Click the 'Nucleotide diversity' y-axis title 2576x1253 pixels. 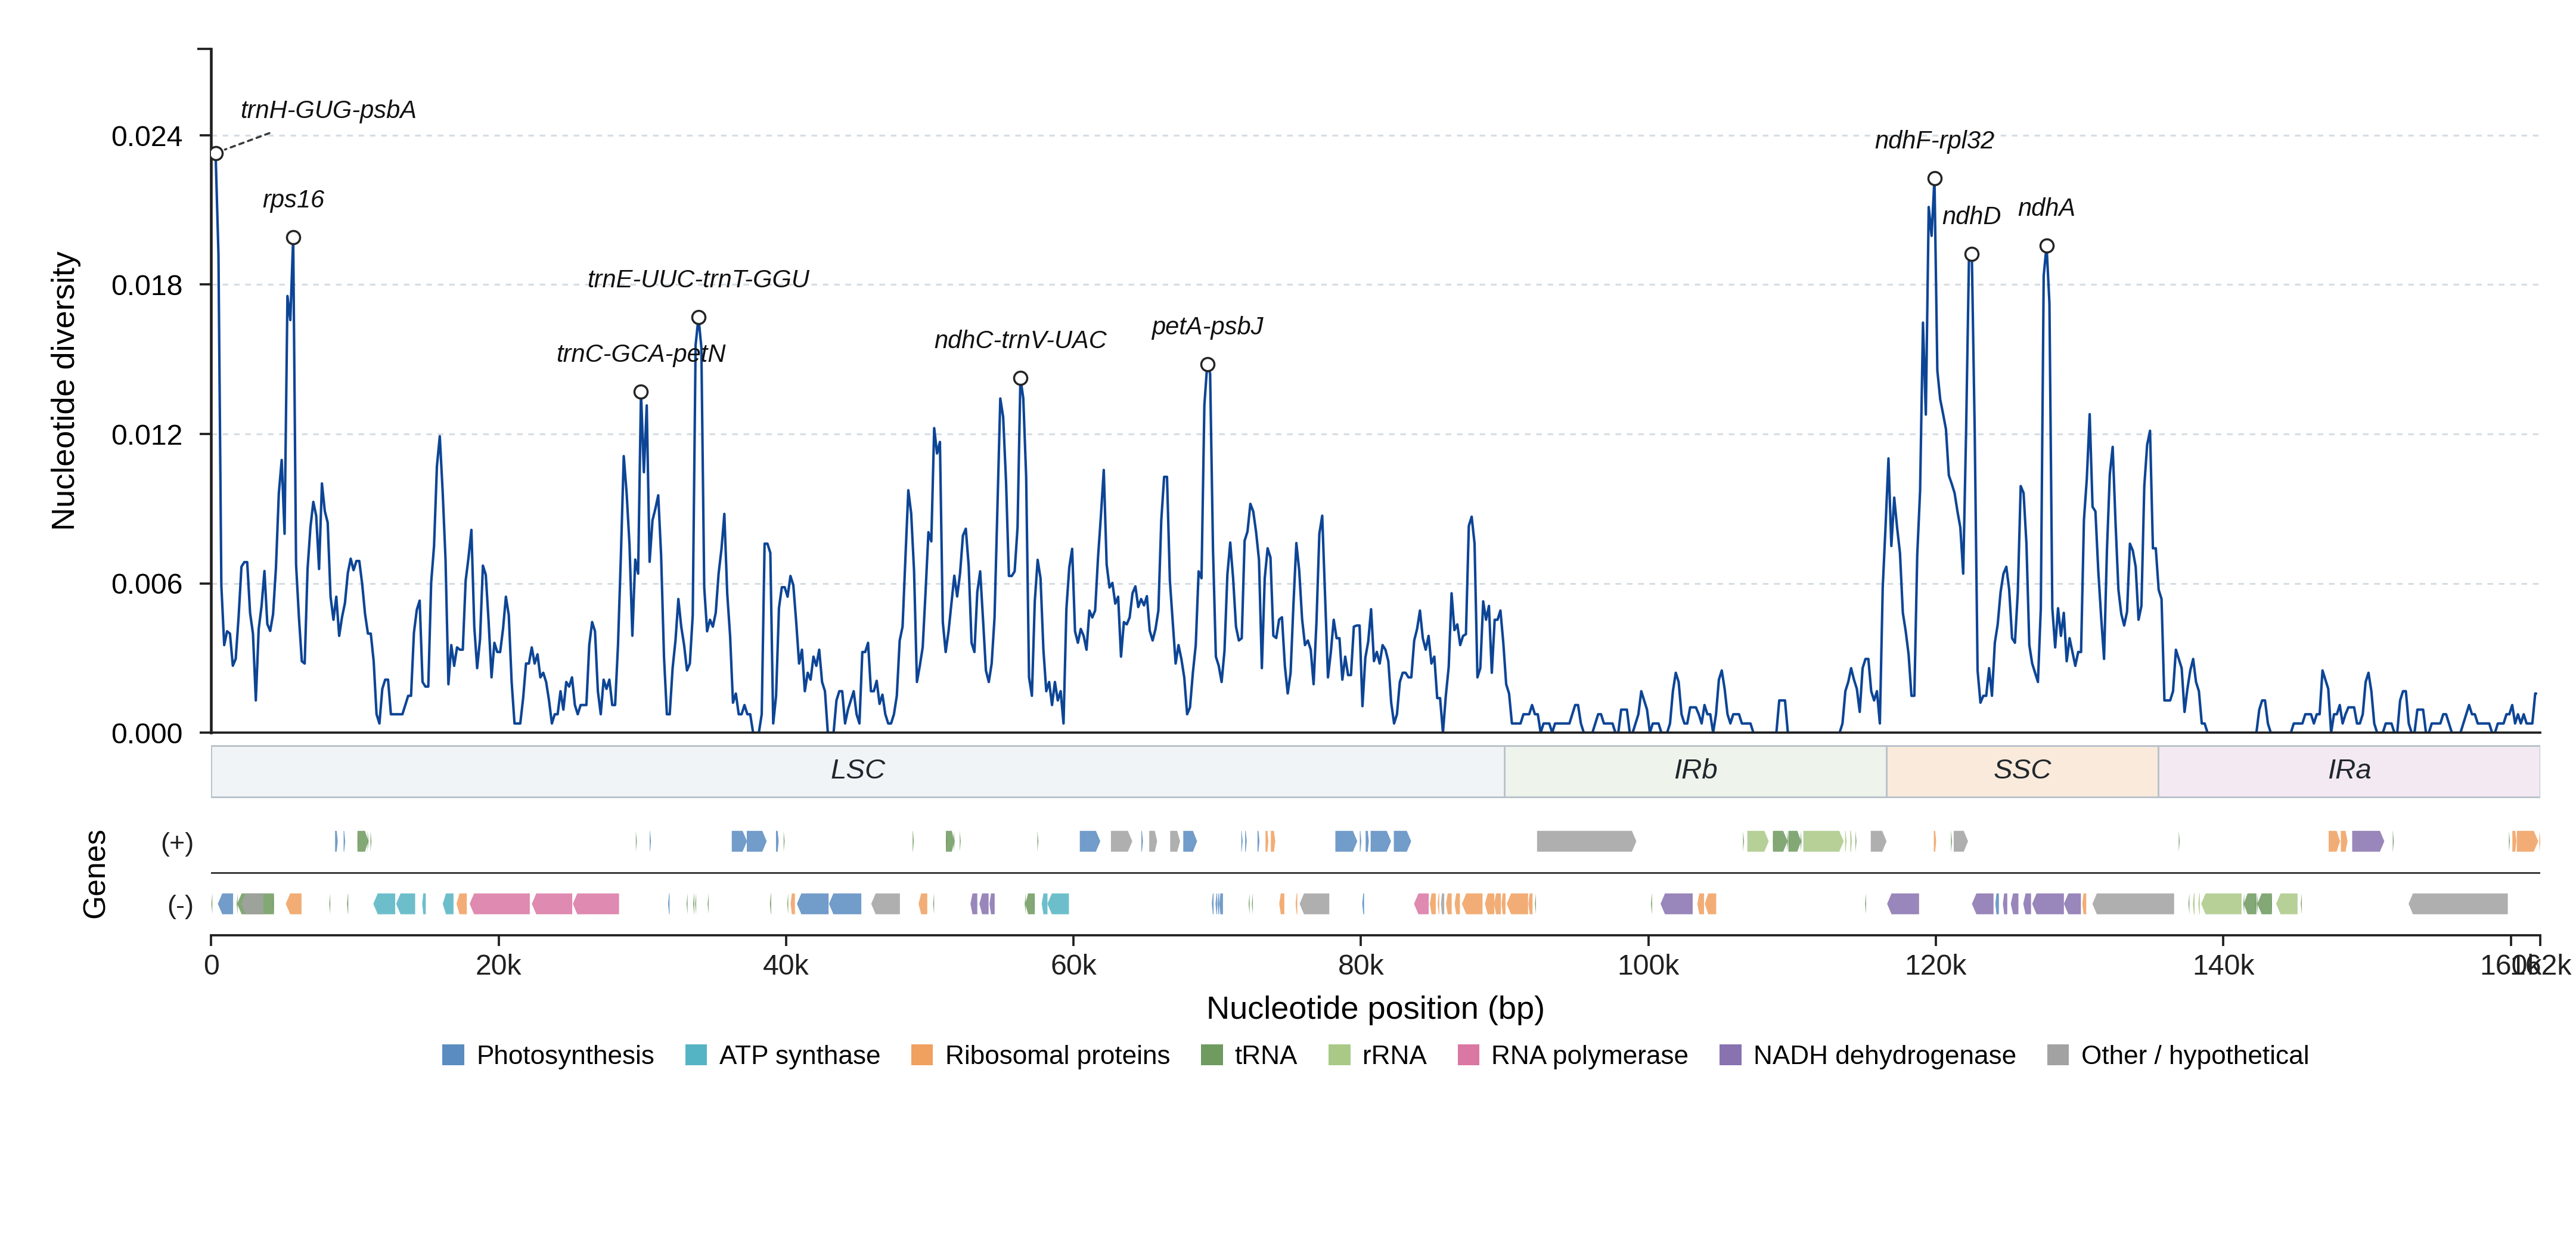[x=64, y=391]
